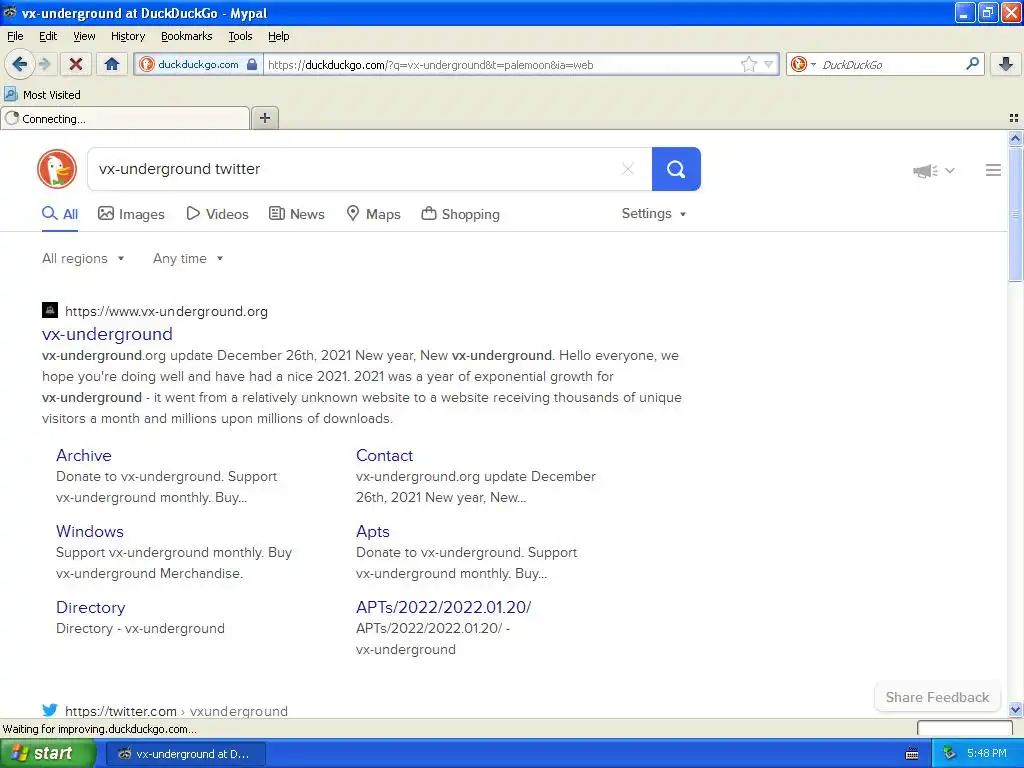Expand the Settings dropdown
This screenshot has width=1024, height=768.
tap(654, 214)
